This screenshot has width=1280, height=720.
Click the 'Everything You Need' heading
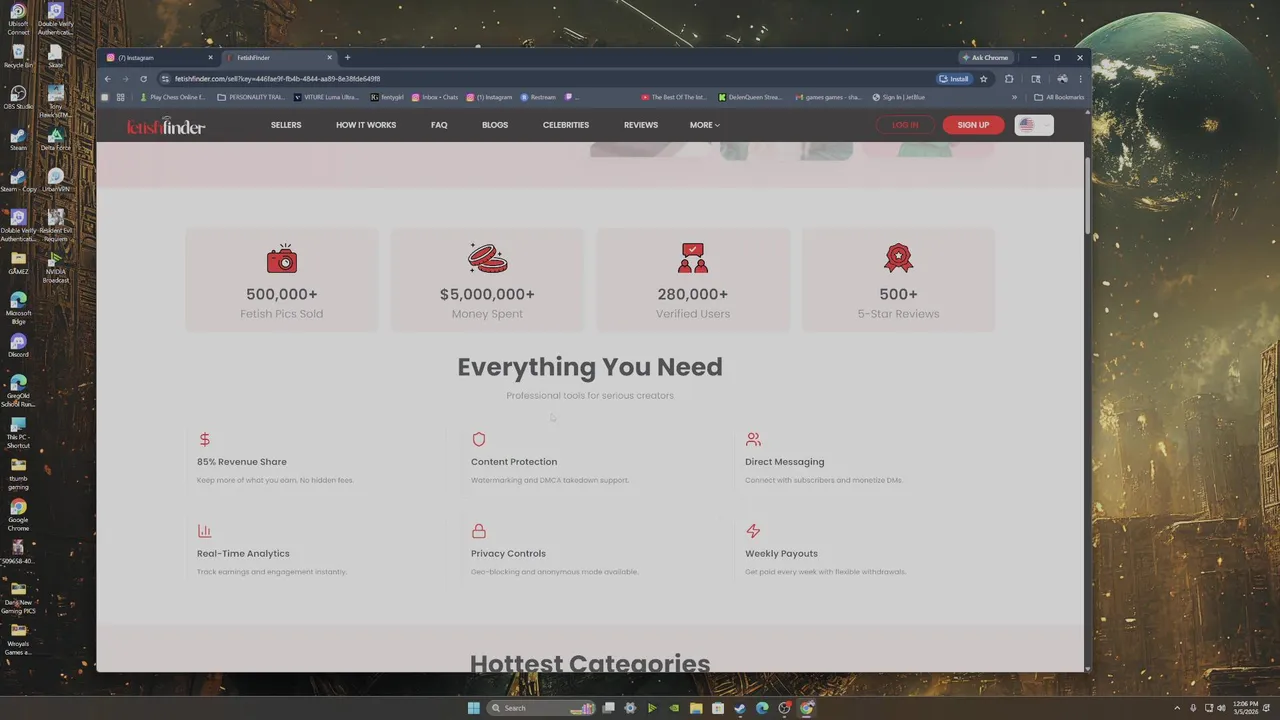click(590, 367)
